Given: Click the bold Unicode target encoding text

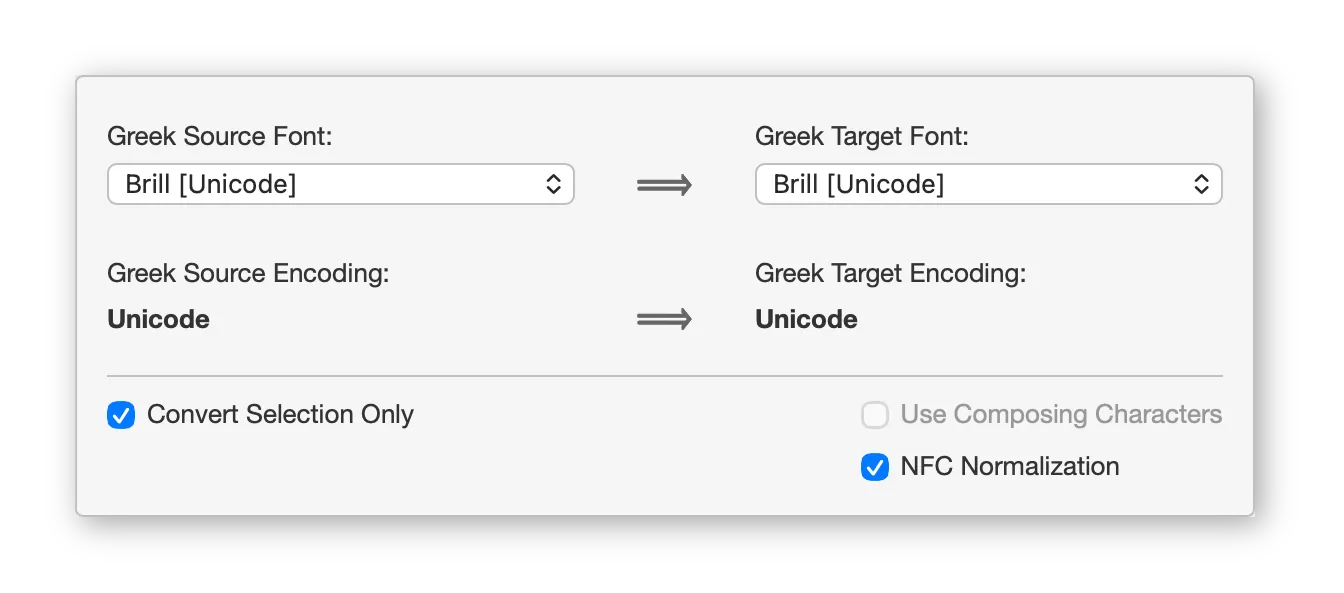Looking at the screenshot, I should pyautogui.click(x=806, y=319).
